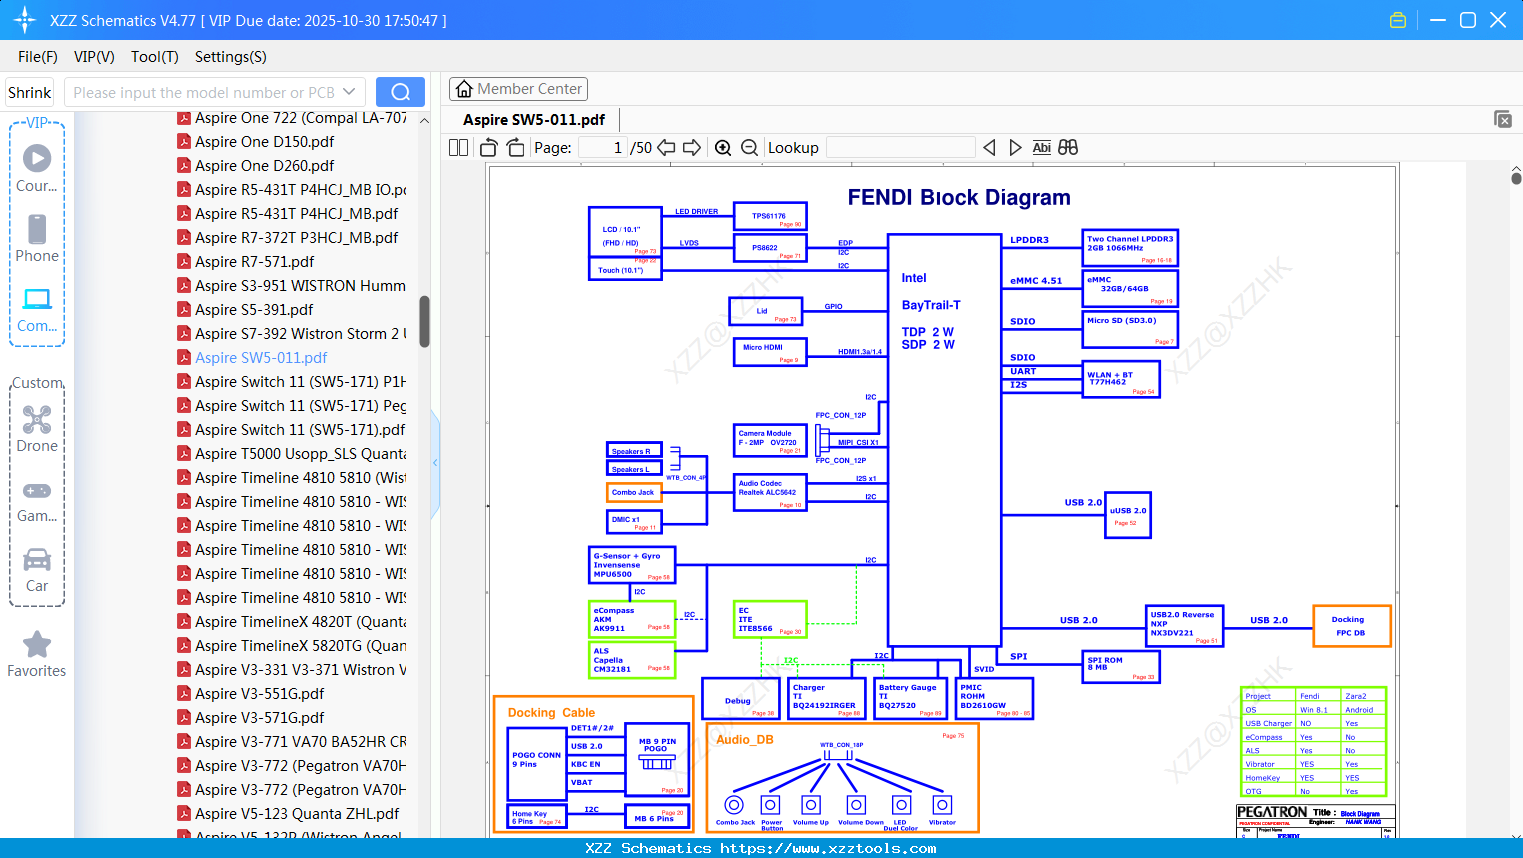
Task: Open Aspire R5-431T P4HCJ_MB IO file
Action: coord(292,190)
